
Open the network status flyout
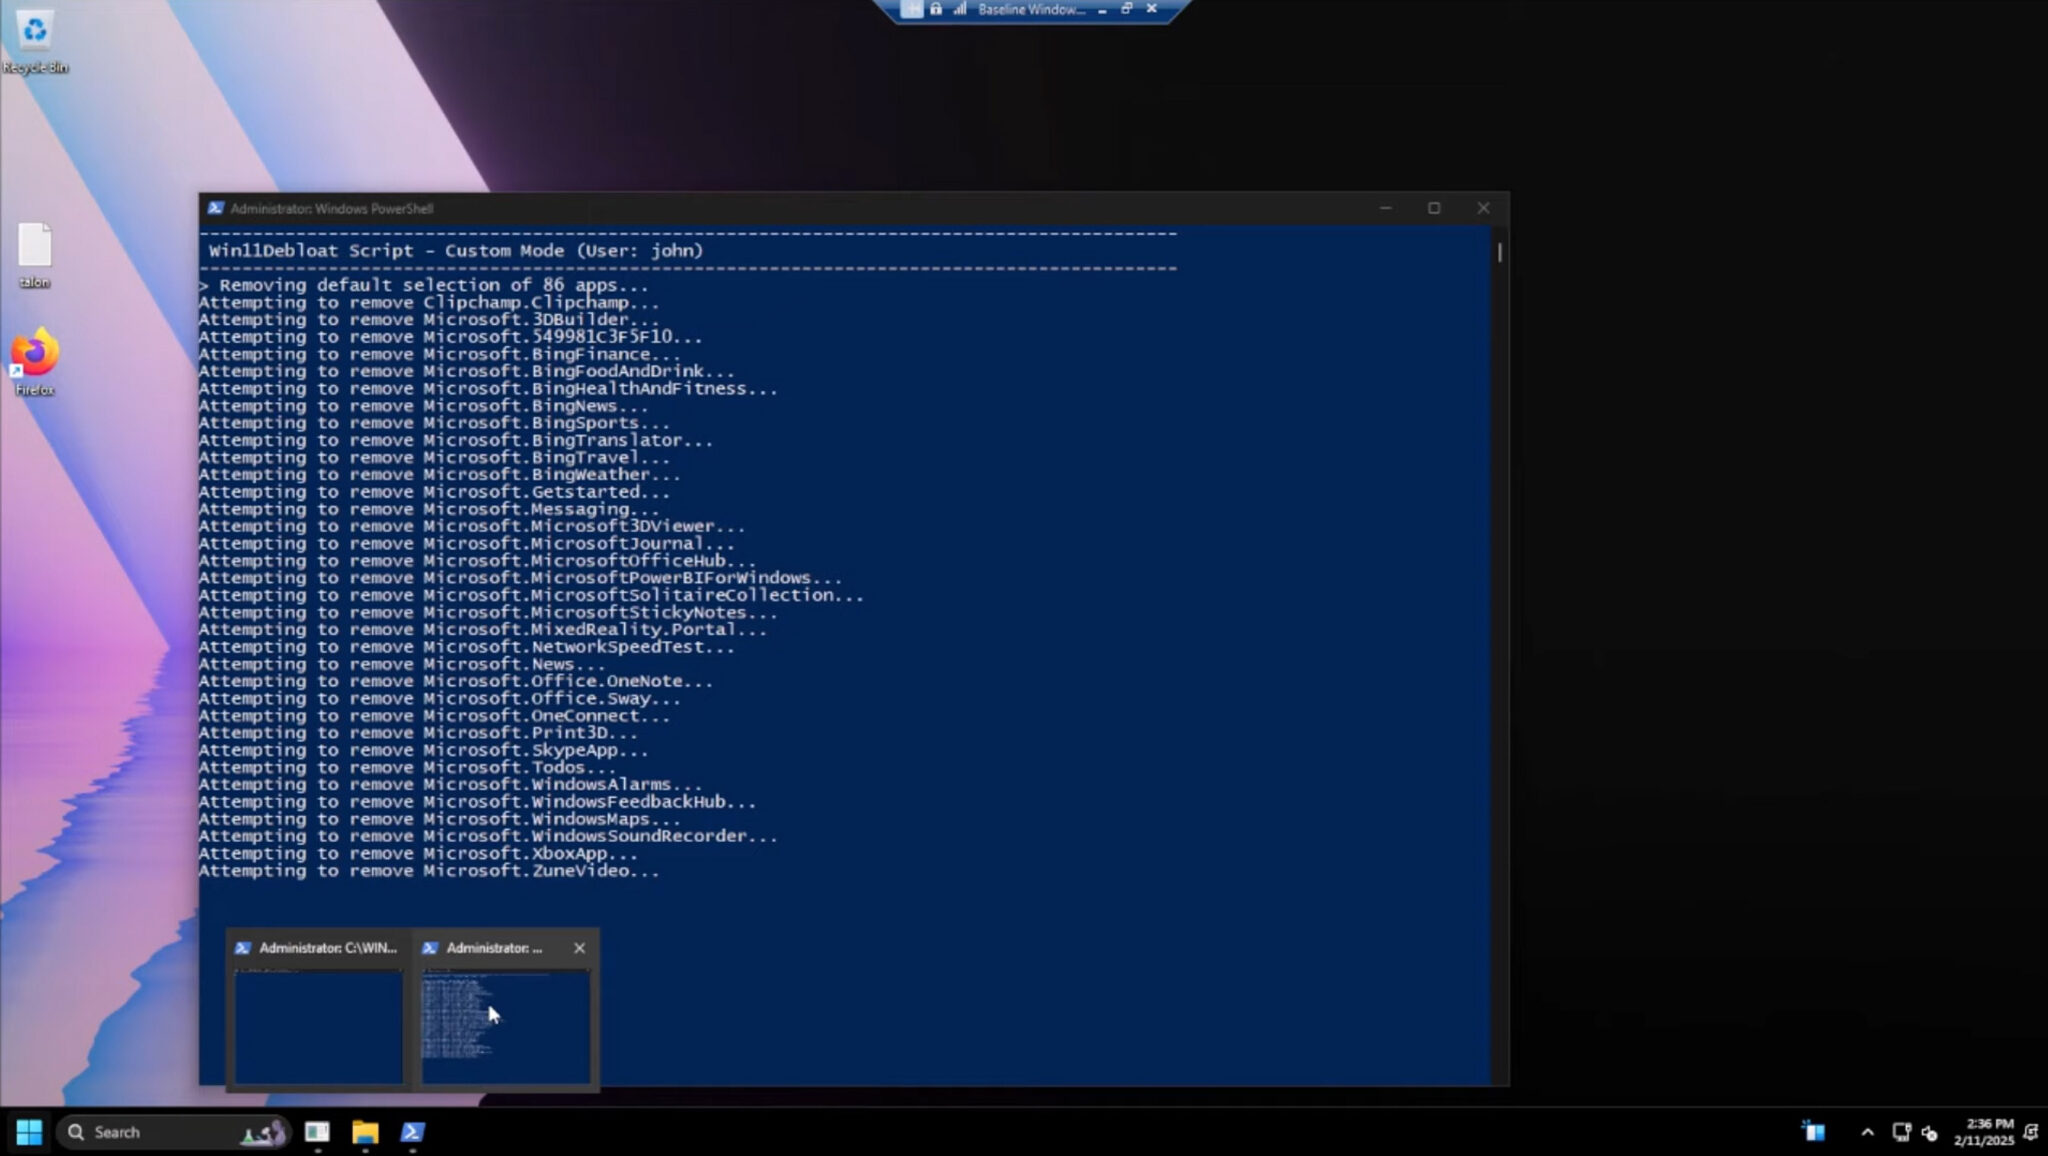[x=1901, y=1132]
